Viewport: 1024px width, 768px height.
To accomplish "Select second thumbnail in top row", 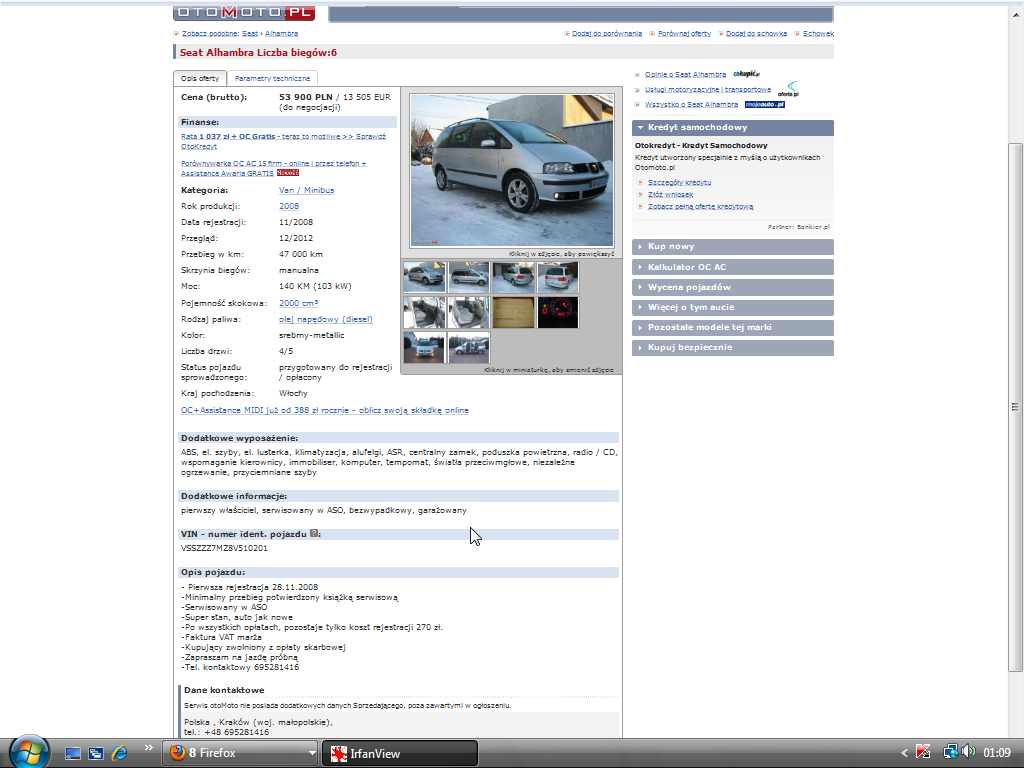I will coord(469,277).
